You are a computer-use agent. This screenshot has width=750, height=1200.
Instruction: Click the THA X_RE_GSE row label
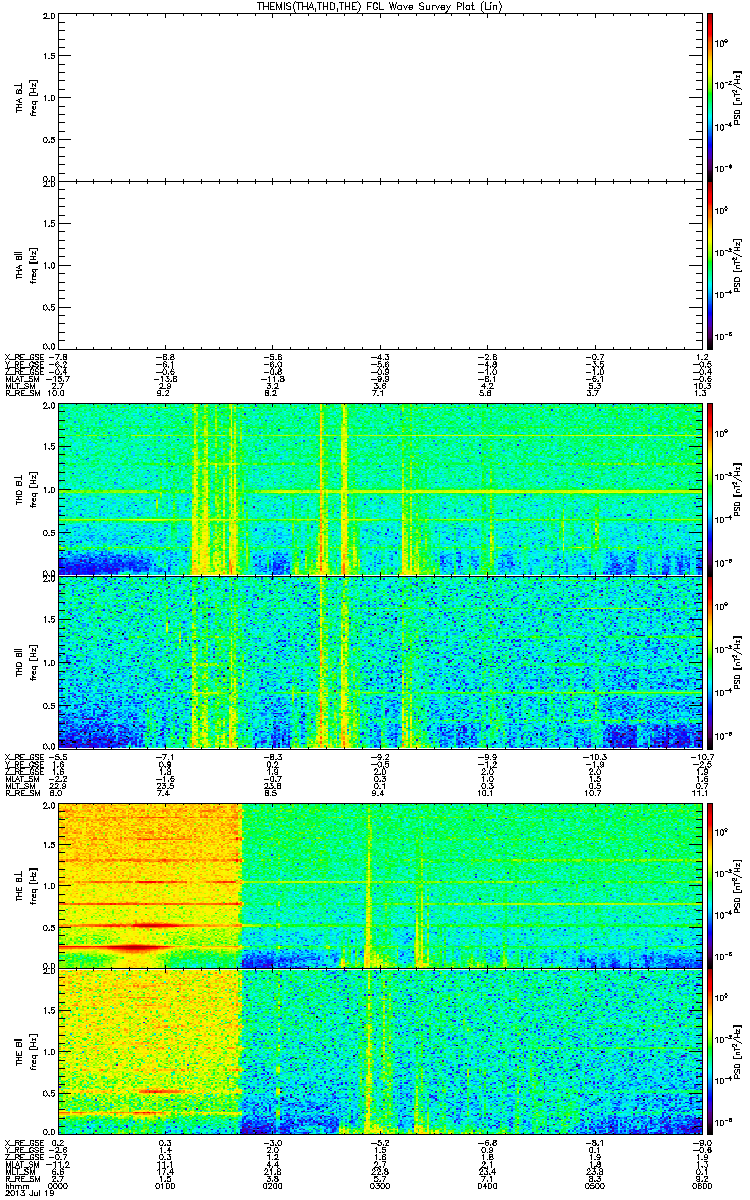click(x=26, y=356)
